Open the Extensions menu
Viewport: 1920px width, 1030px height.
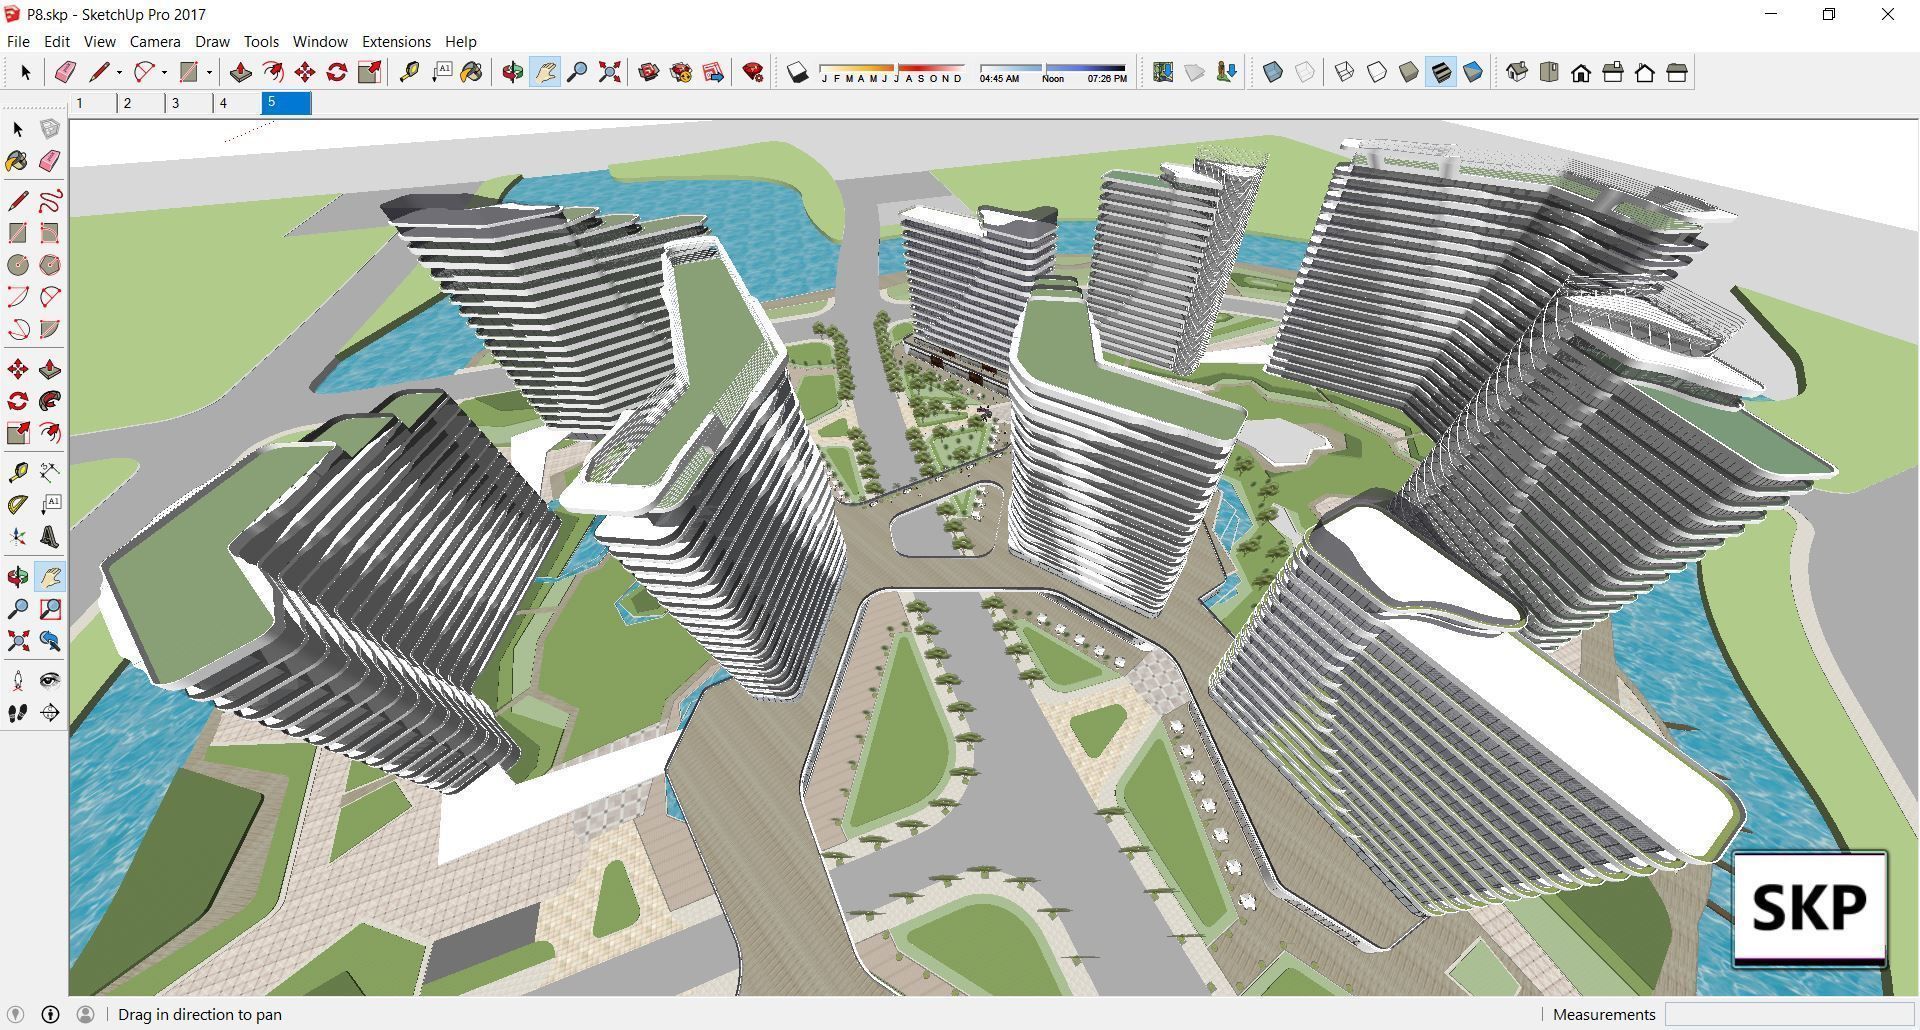point(396,41)
